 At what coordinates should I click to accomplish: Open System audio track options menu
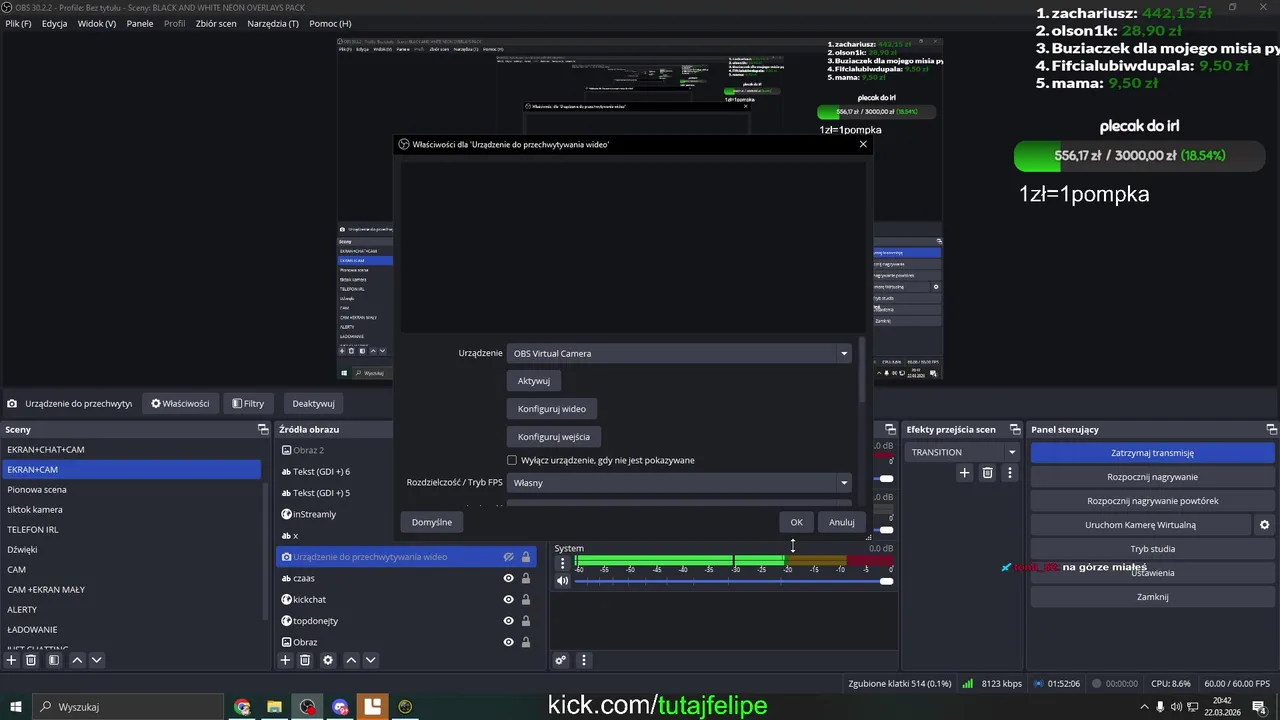[562, 563]
